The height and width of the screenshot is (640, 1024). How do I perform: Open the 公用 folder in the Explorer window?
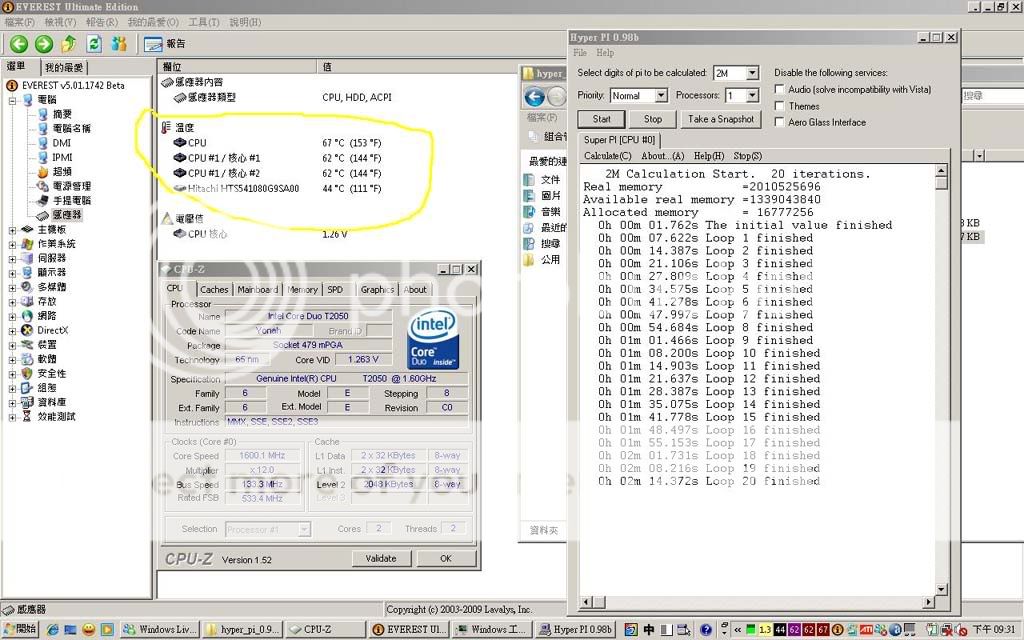[x=543, y=259]
